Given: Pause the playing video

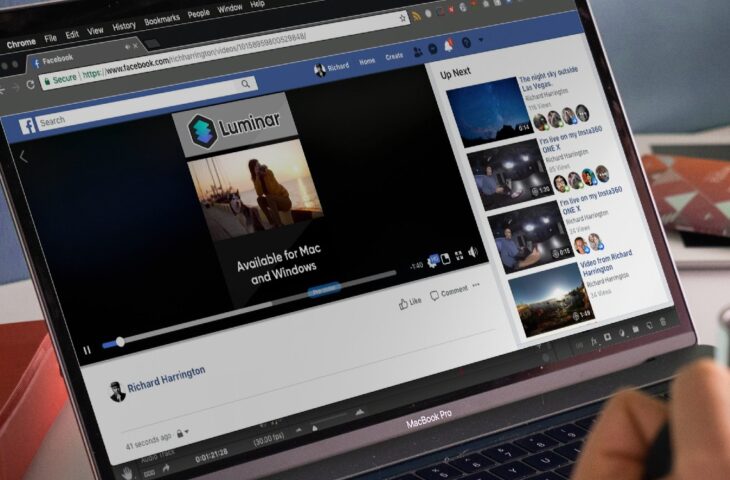Looking at the screenshot, I should pos(87,350).
